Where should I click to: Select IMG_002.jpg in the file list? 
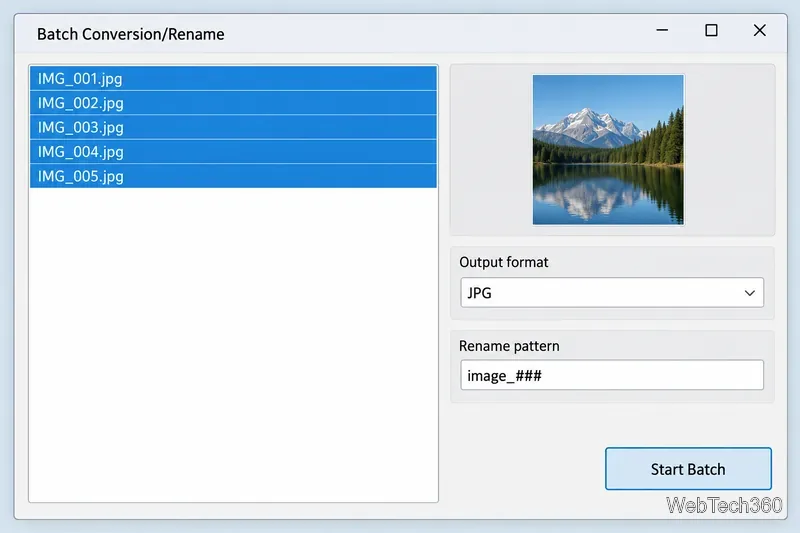pos(233,103)
